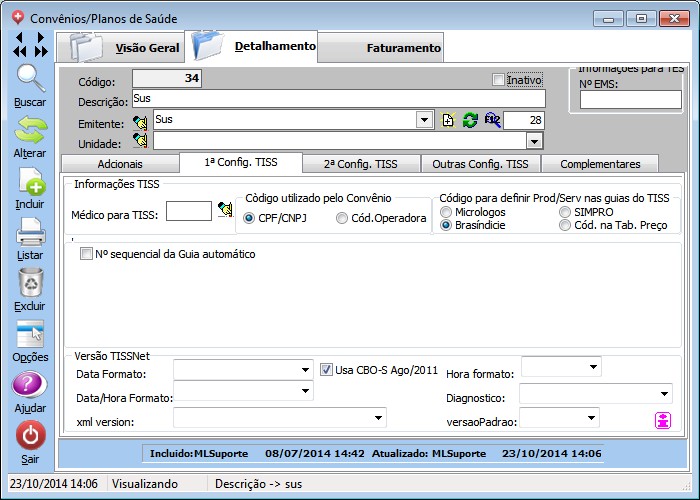Image resolution: width=700 pixels, height=500 pixels.
Task: Click the magenta button near versaoPadrao
Action: 662,420
